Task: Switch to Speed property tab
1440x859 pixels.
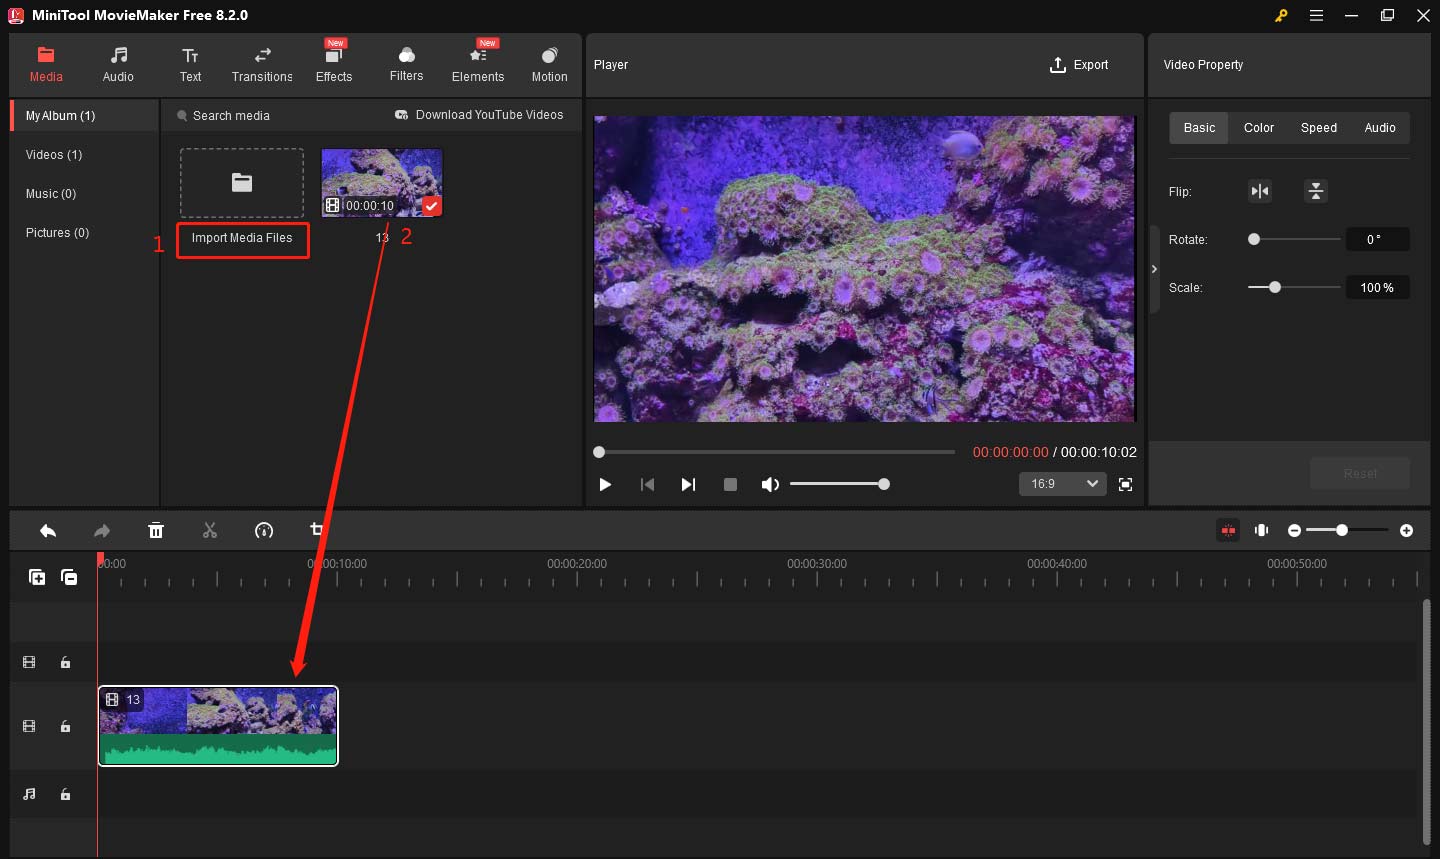Action: tap(1319, 128)
